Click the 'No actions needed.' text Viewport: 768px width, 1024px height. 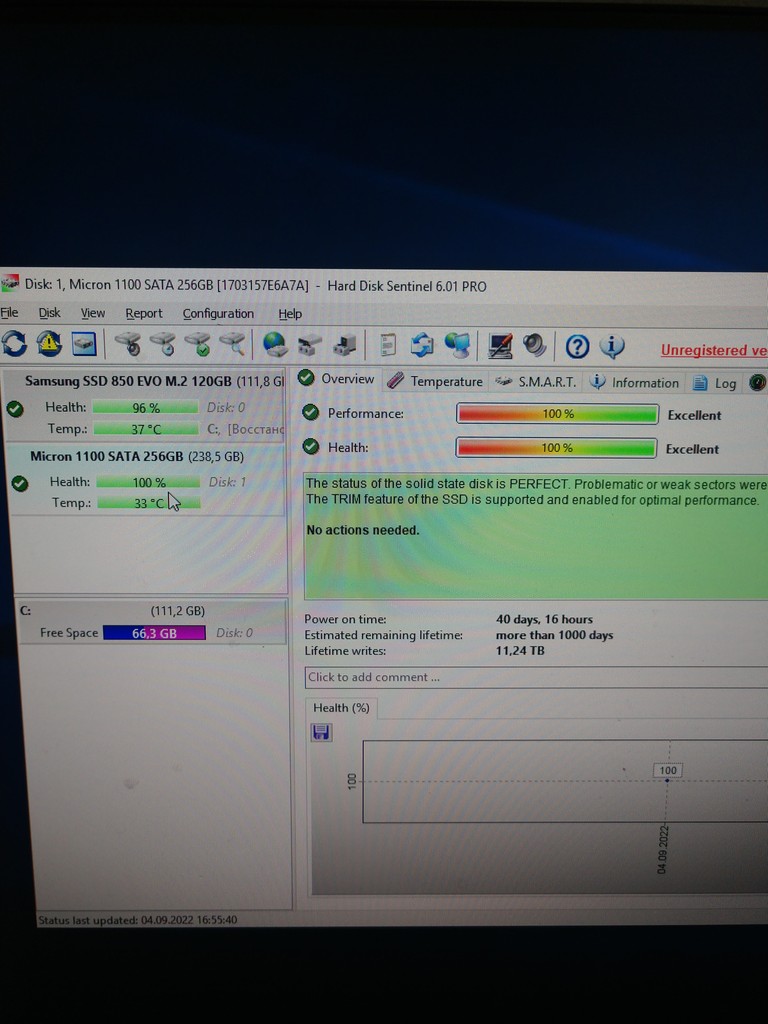tap(363, 530)
